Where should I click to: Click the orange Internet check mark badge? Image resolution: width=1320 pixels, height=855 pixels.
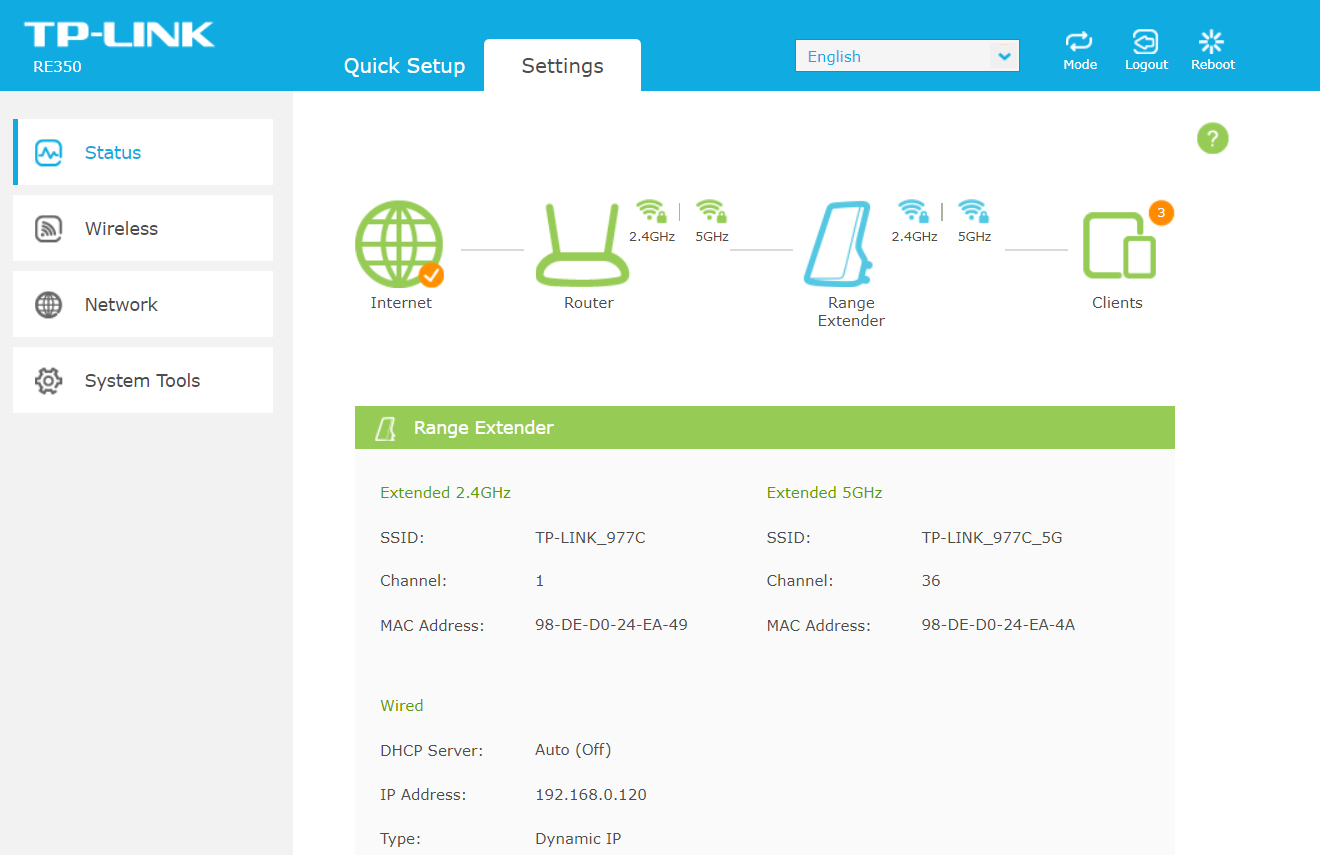click(x=431, y=275)
